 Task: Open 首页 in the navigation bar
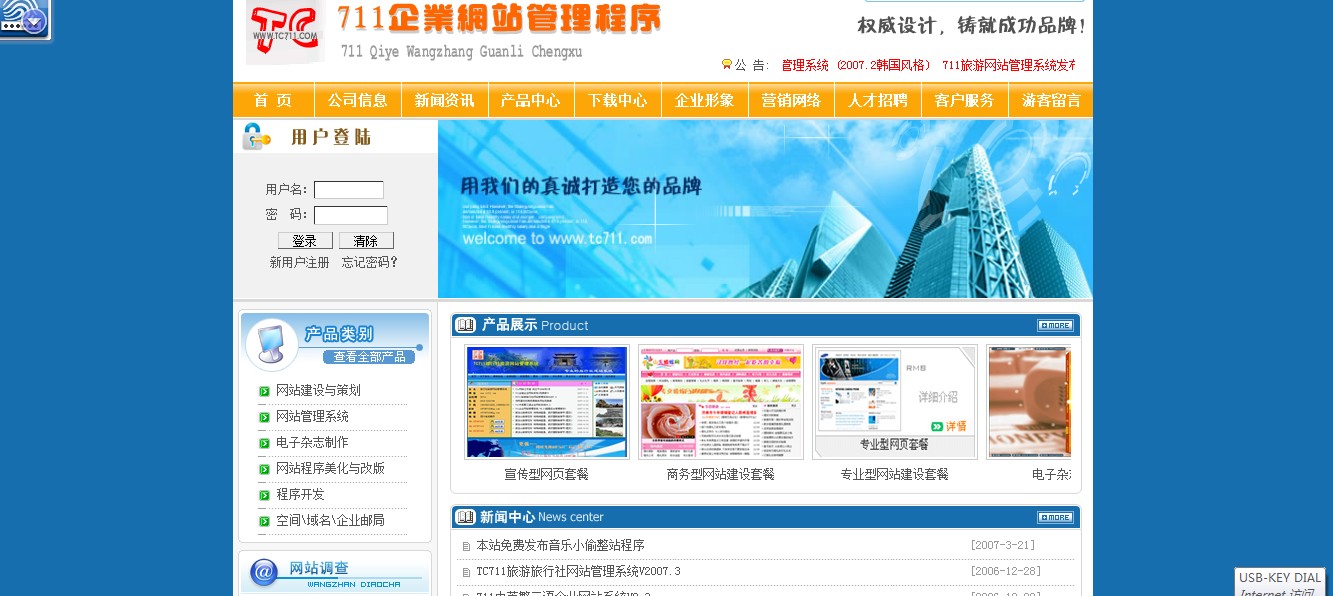click(273, 100)
